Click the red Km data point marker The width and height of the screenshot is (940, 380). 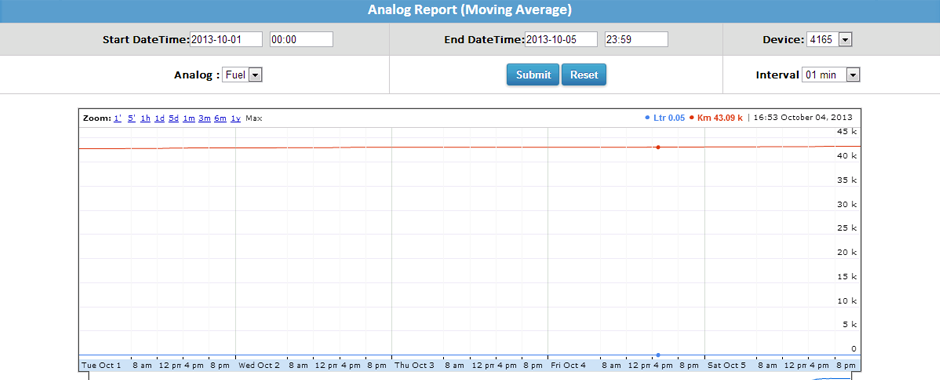coord(658,147)
